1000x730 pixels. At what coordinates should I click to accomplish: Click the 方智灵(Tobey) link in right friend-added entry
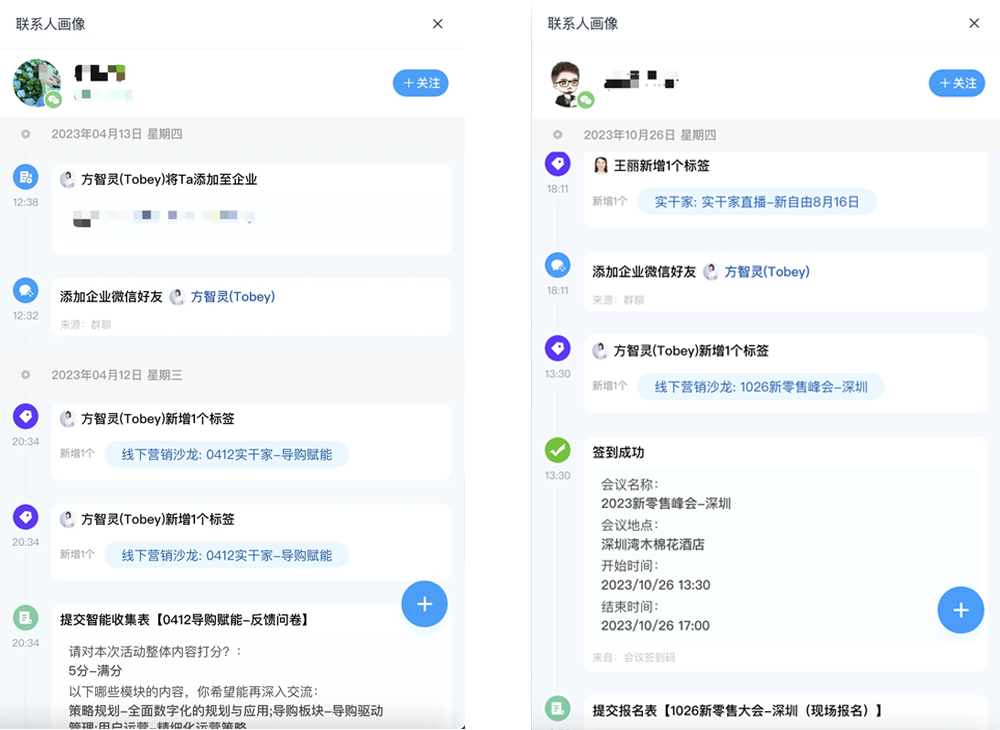point(766,272)
